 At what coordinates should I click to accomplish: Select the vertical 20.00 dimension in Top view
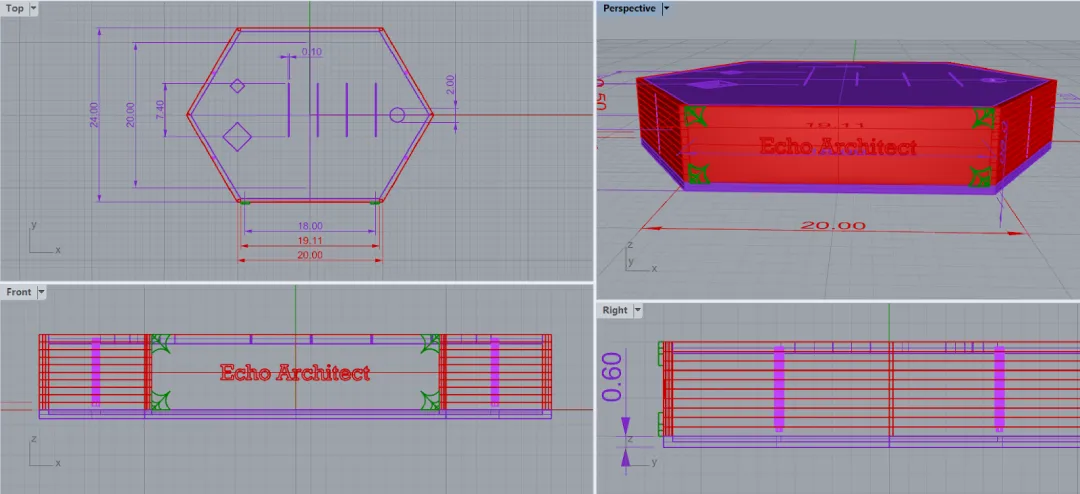[130, 114]
